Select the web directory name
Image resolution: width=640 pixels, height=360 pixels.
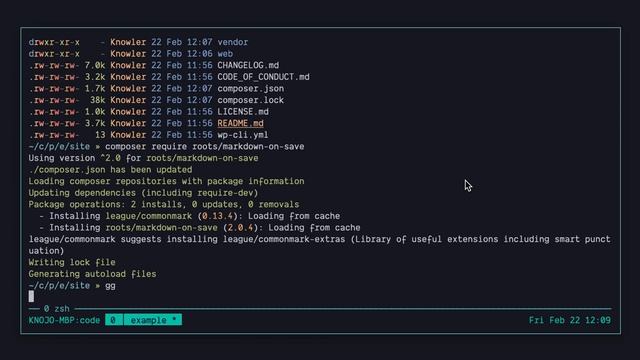(x=225, y=54)
